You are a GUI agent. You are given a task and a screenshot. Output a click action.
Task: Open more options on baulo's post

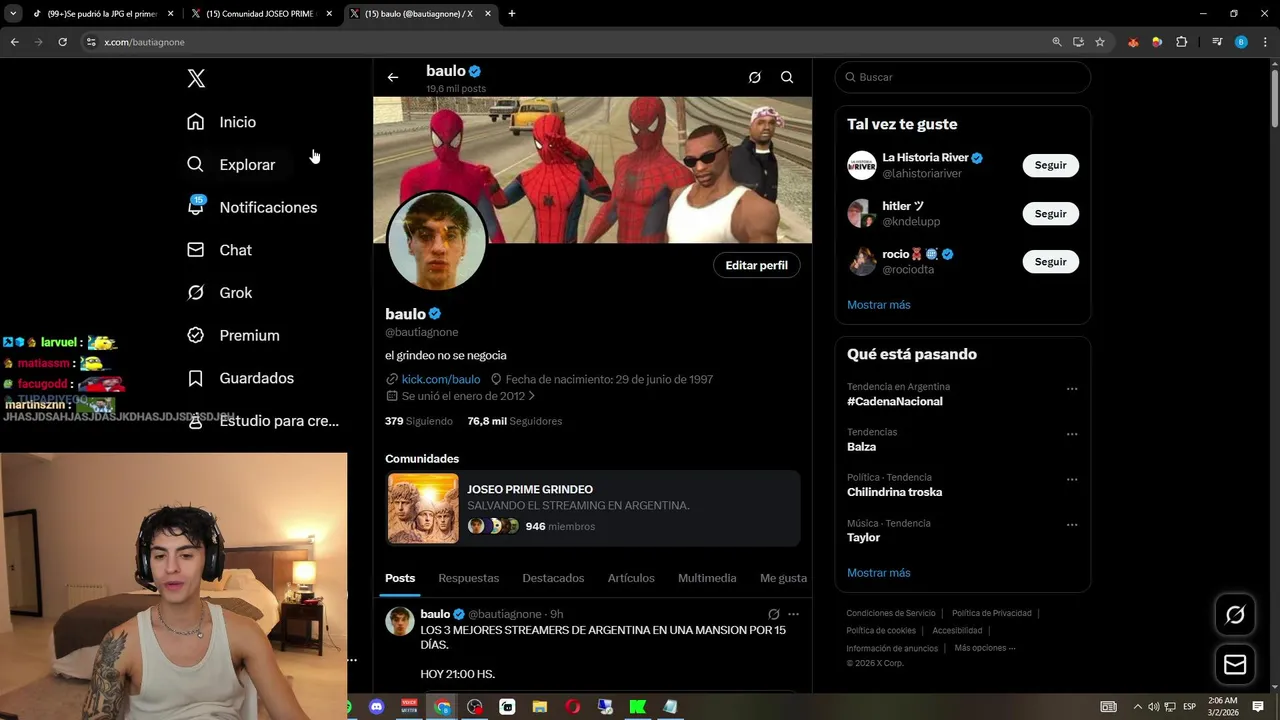pyautogui.click(x=793, y=614)
